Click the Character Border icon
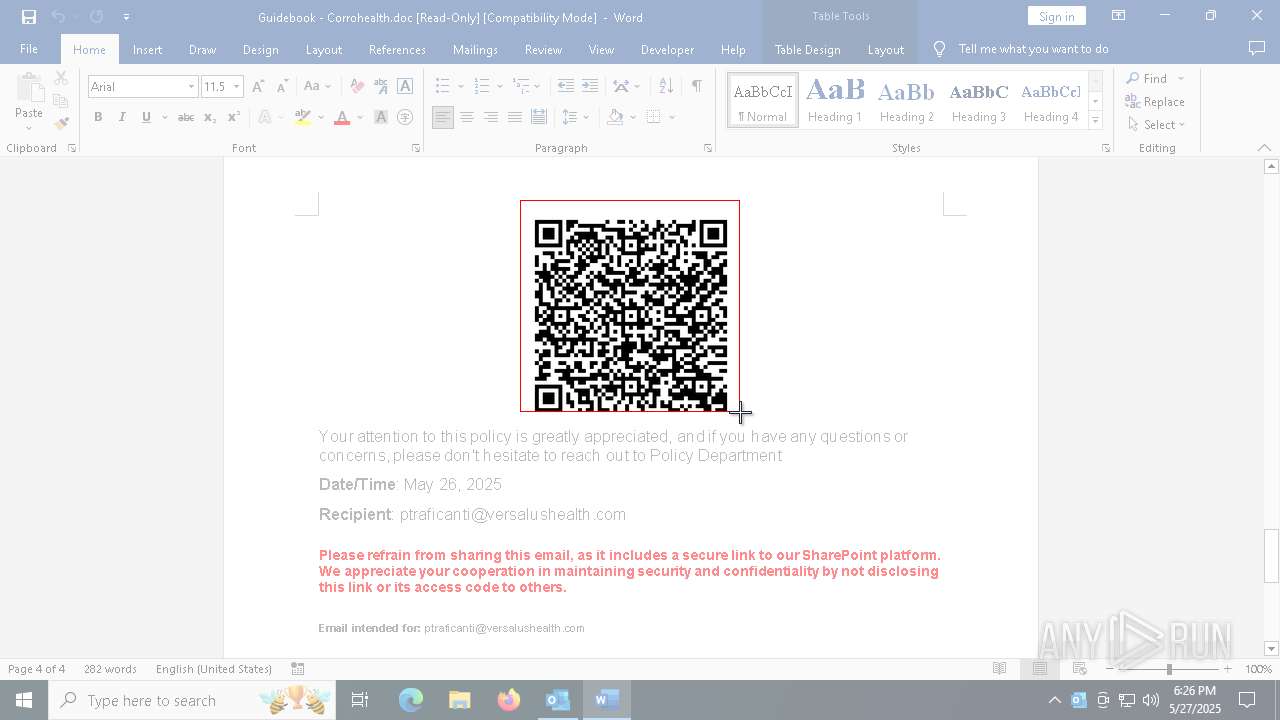The width and height of the screenshot is (1280, 720). pos(405,87)
